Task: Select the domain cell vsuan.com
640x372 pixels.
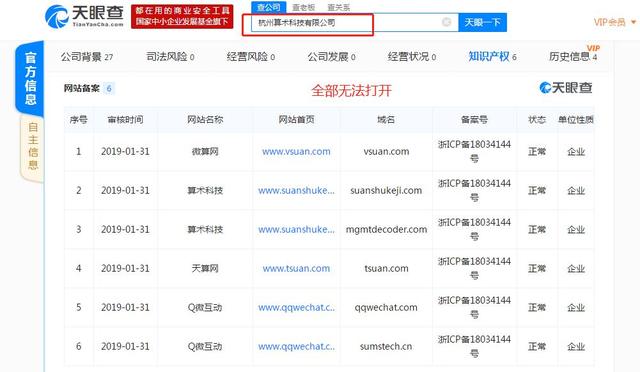Action: (x=386, y=151)
